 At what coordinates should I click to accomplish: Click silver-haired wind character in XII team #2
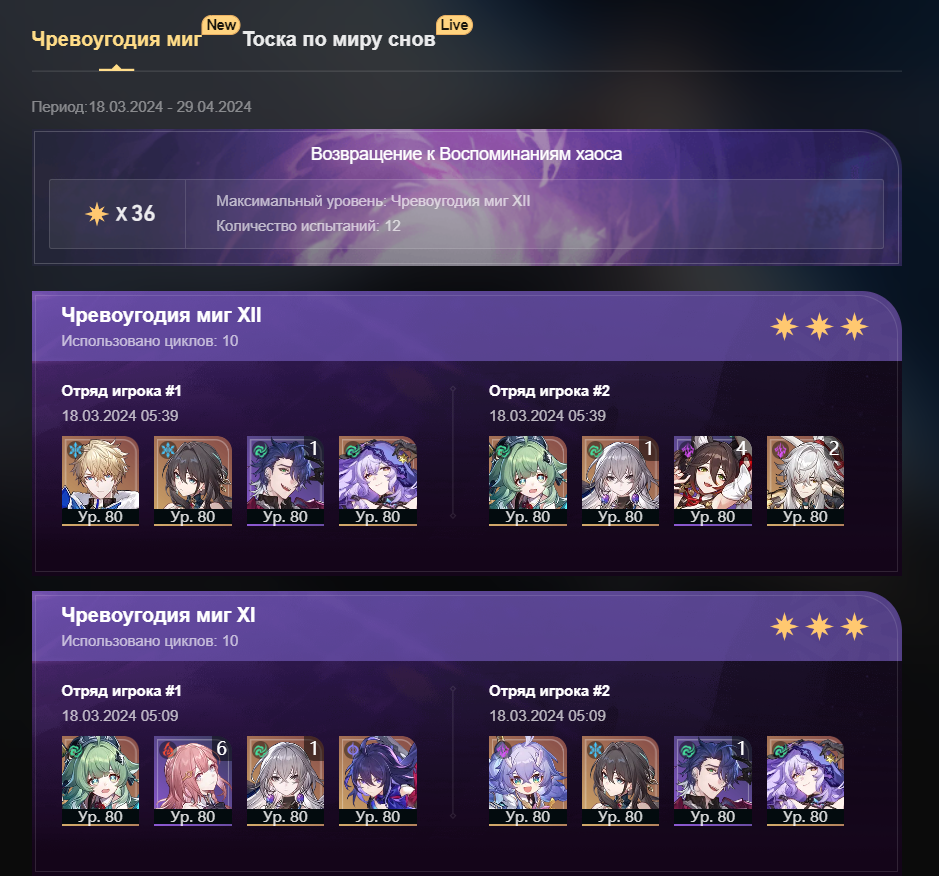point(620,481)
